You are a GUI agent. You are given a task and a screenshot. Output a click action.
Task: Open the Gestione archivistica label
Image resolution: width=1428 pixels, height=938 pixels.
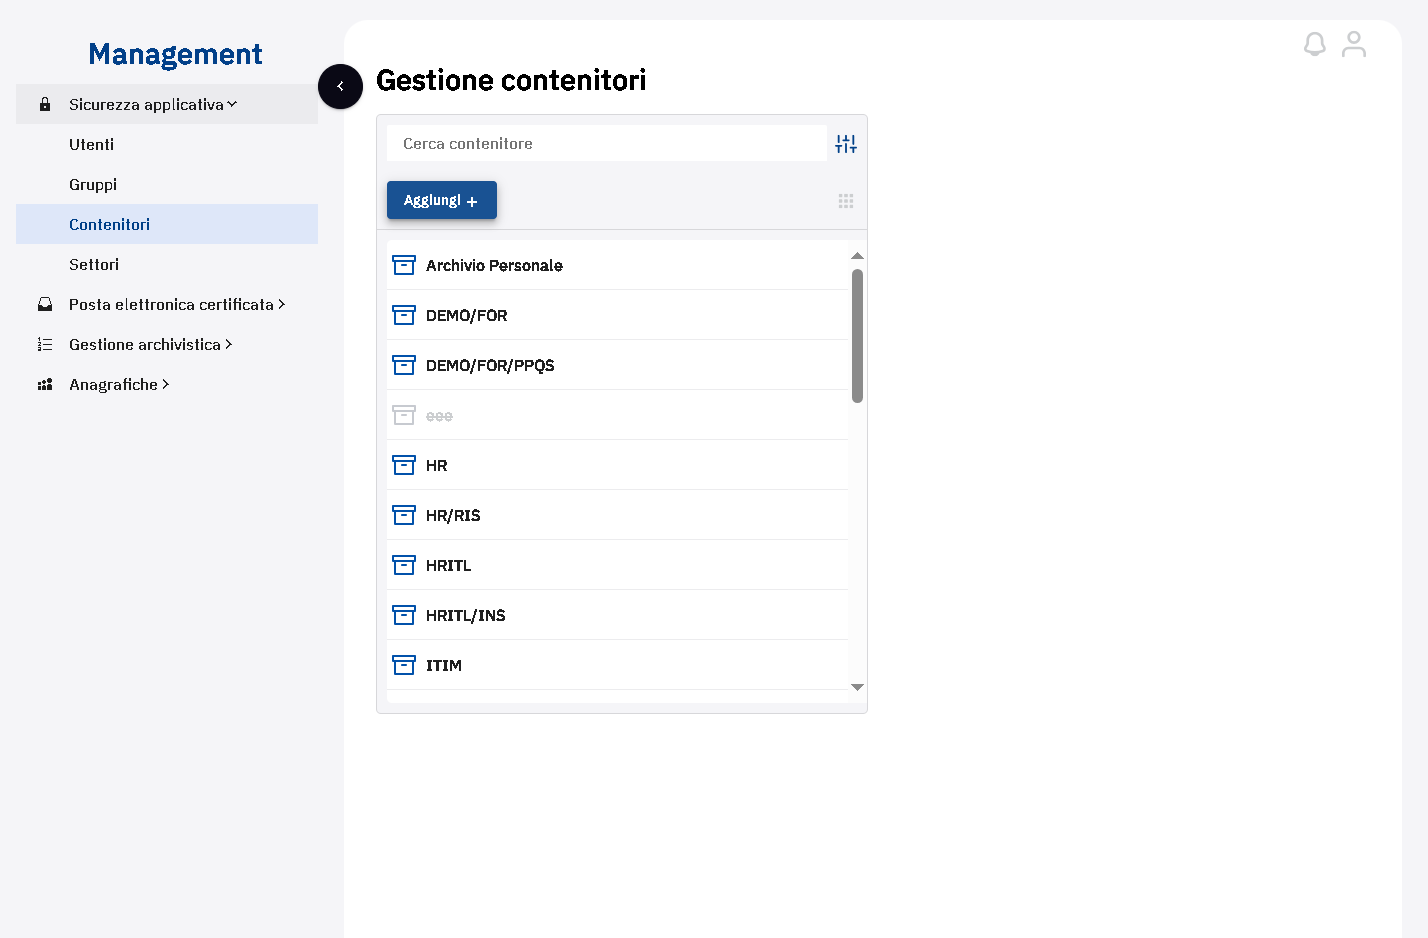[x=145, y=344]
